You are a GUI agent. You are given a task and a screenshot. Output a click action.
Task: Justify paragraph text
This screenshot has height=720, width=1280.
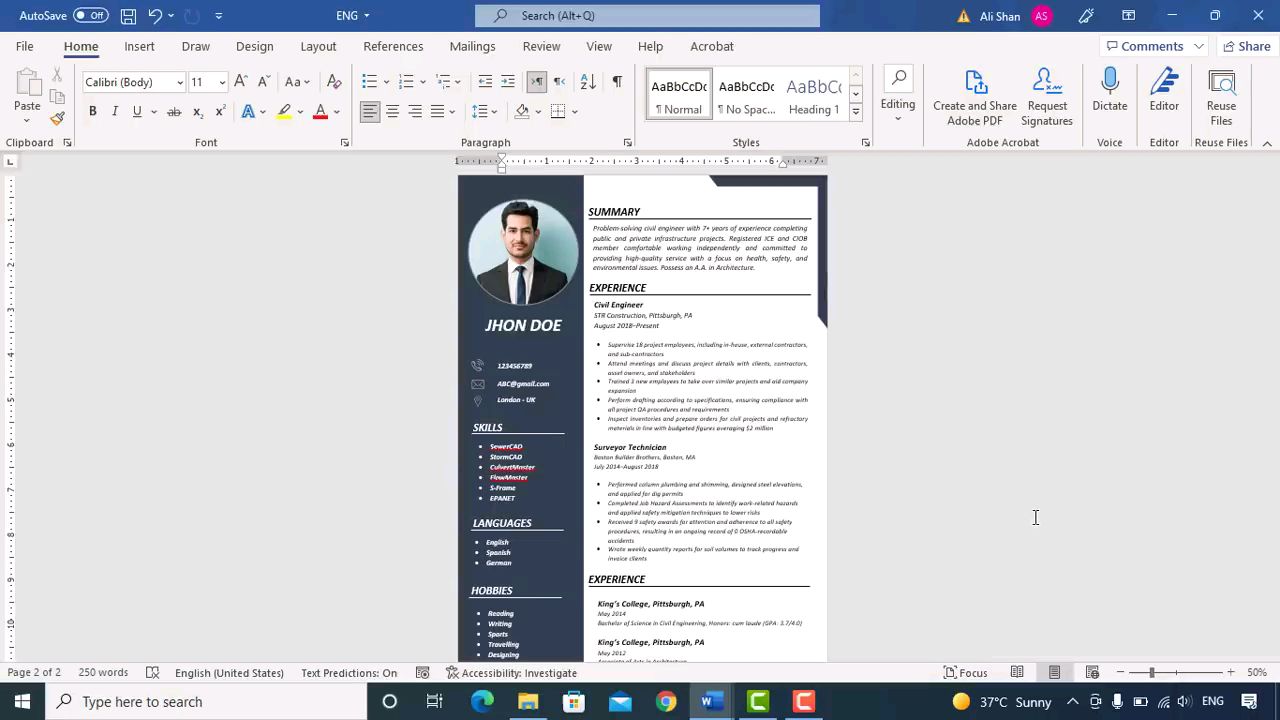pyautogui.click(x=437, y=111)
